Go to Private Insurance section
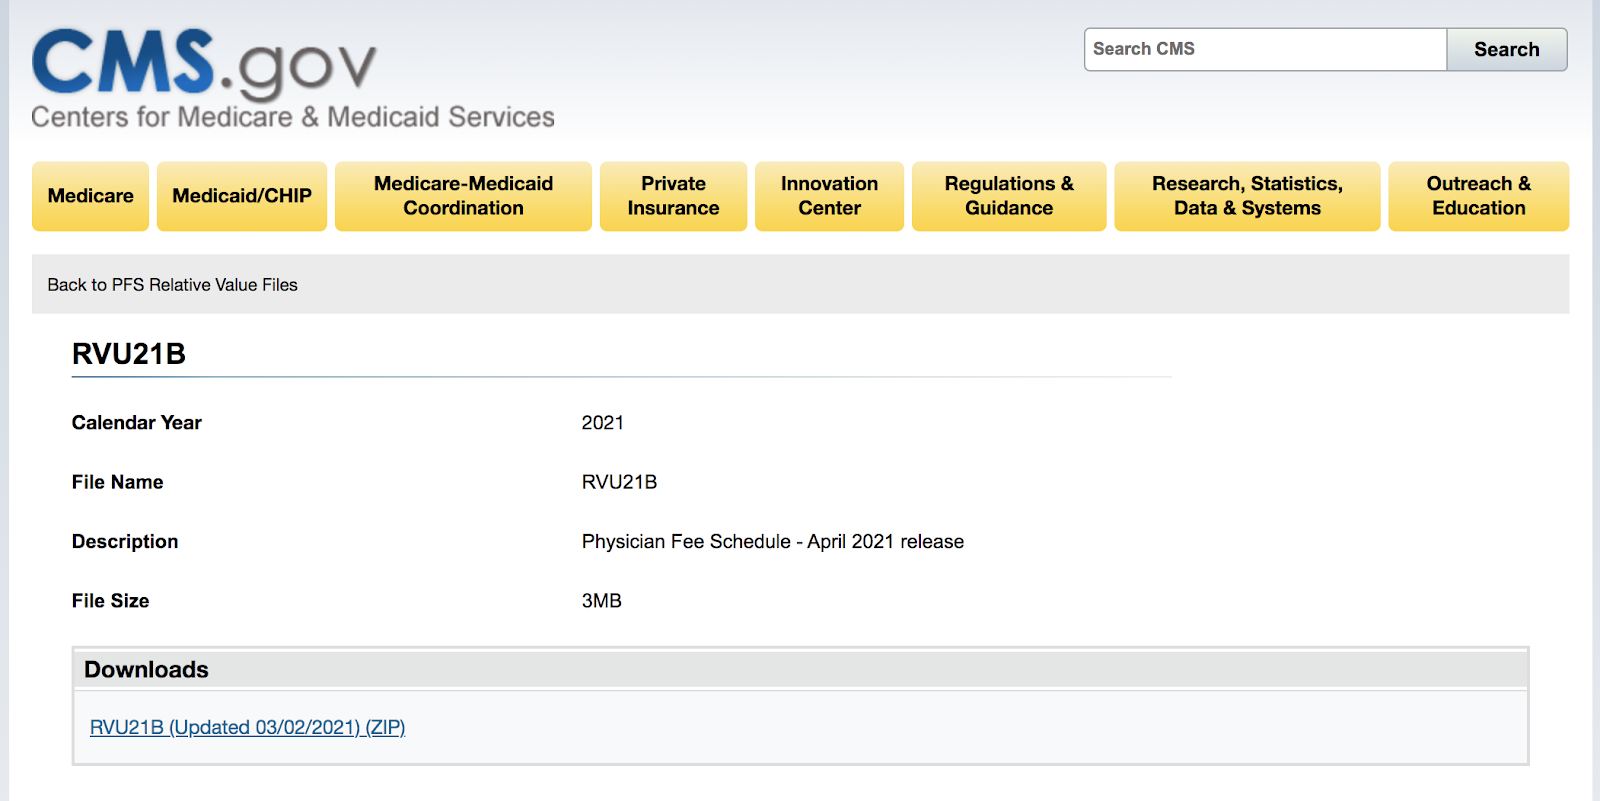The width and height of the screenshot is (1600, 801). [x=673, y=196]
